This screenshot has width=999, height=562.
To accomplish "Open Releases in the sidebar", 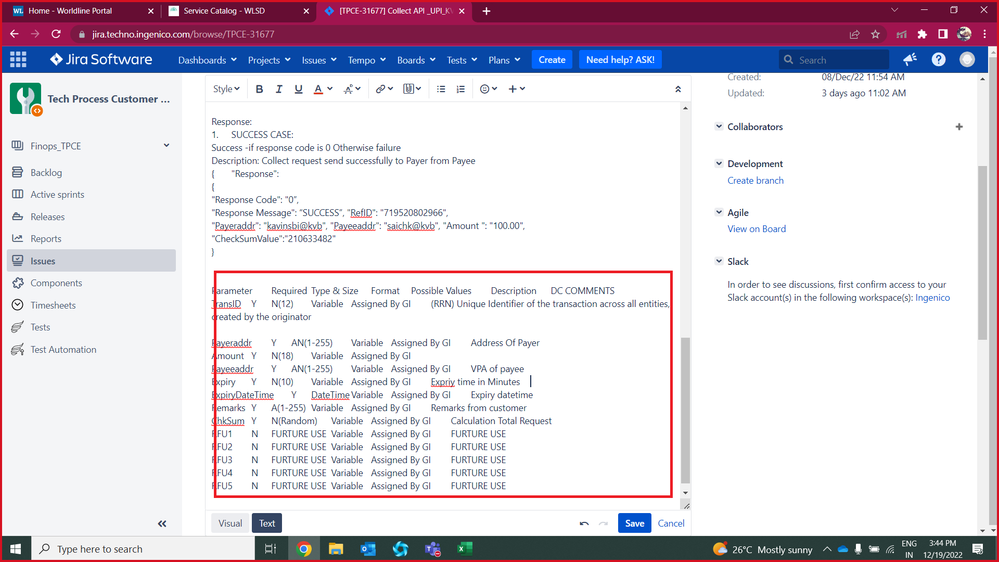I will pyautogui.click(x=47, y=217).
